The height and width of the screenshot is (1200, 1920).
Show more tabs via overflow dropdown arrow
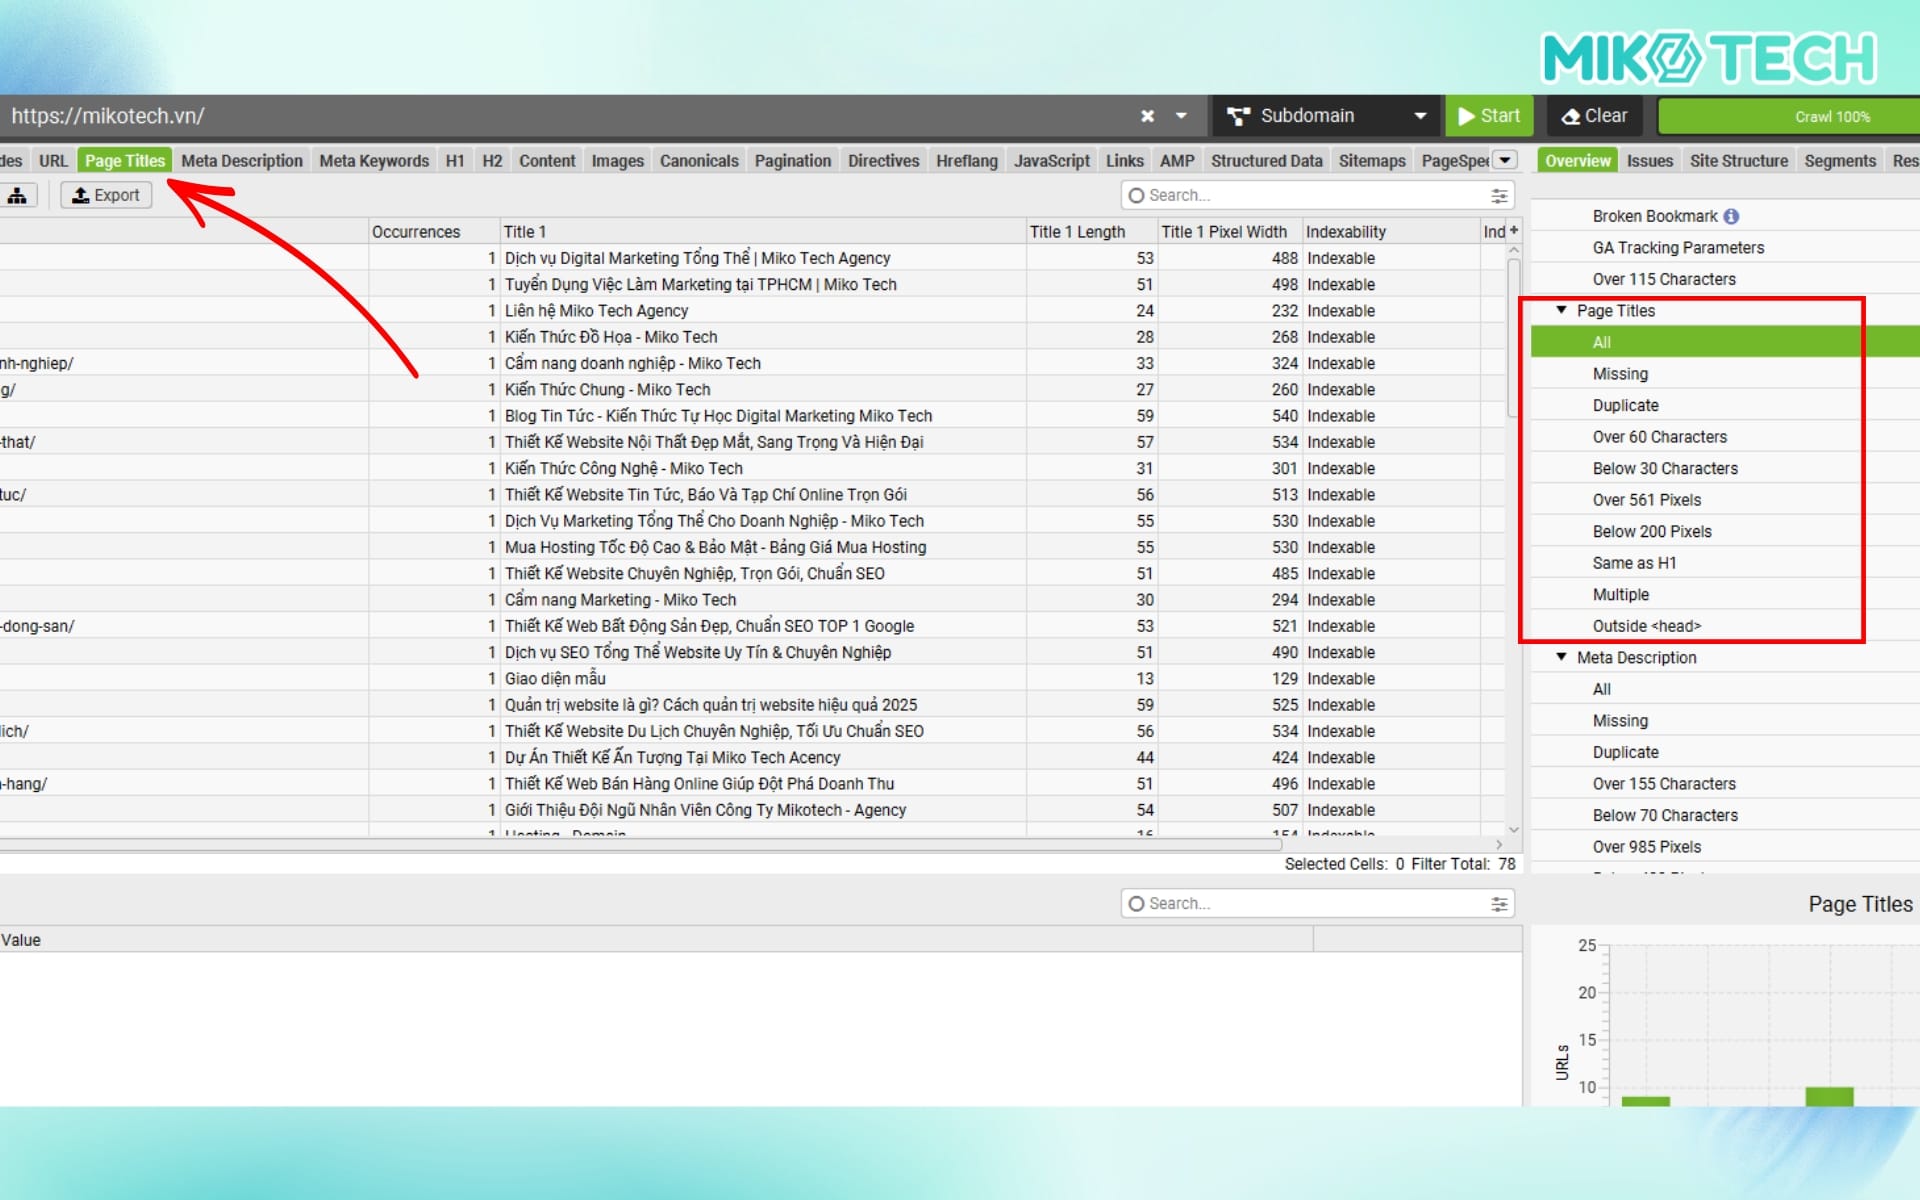(x=1505, y=160)
